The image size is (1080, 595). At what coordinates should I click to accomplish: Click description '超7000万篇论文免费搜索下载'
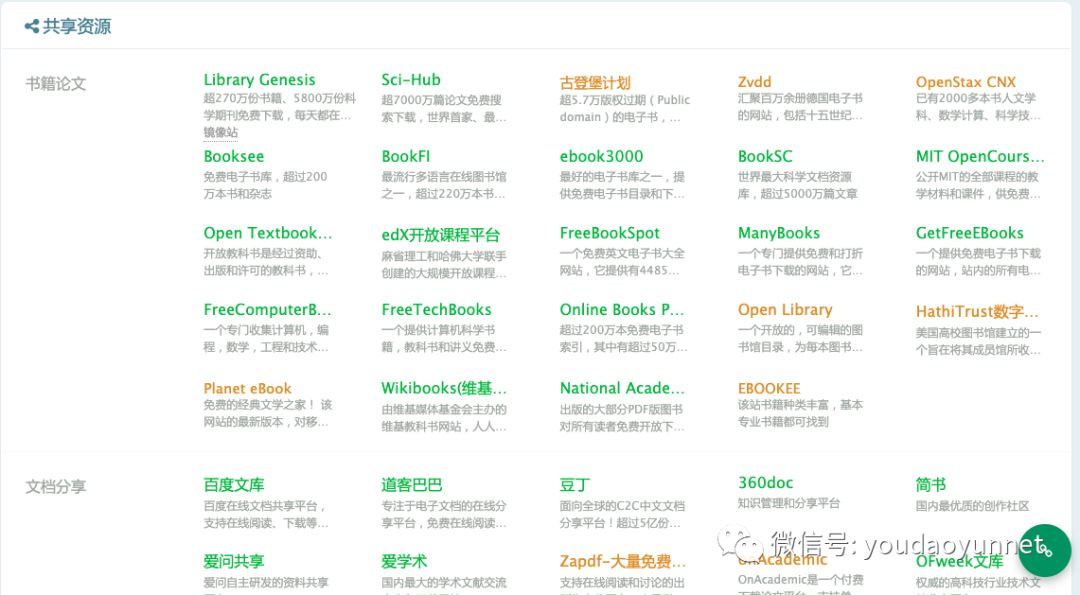point(444,109)
